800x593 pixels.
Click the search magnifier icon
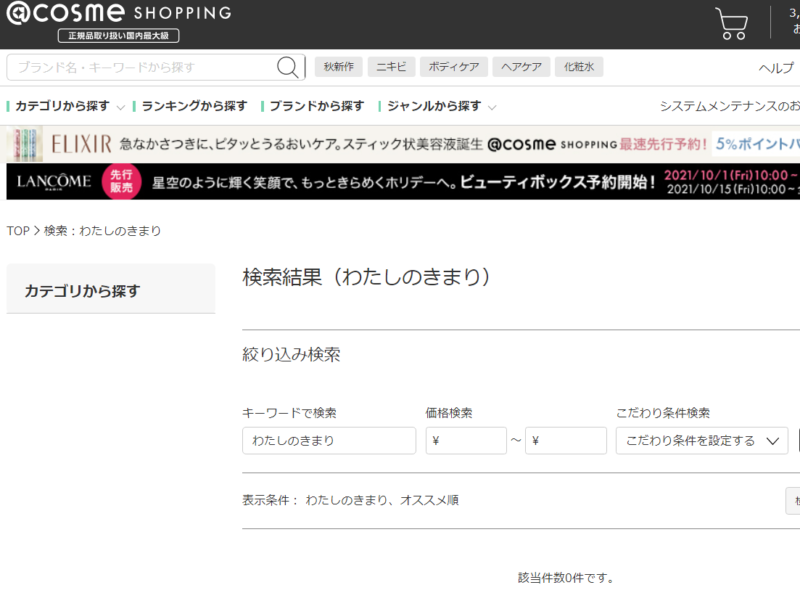288,67
